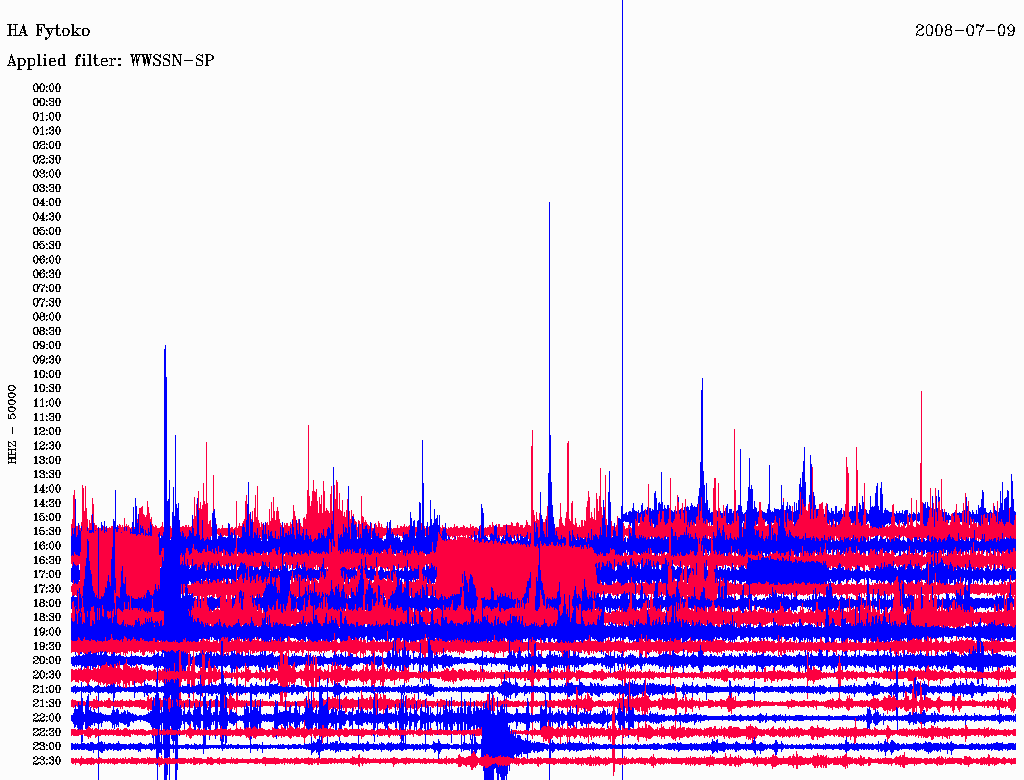Select the 16:00 time label

[x=46, y=546]
